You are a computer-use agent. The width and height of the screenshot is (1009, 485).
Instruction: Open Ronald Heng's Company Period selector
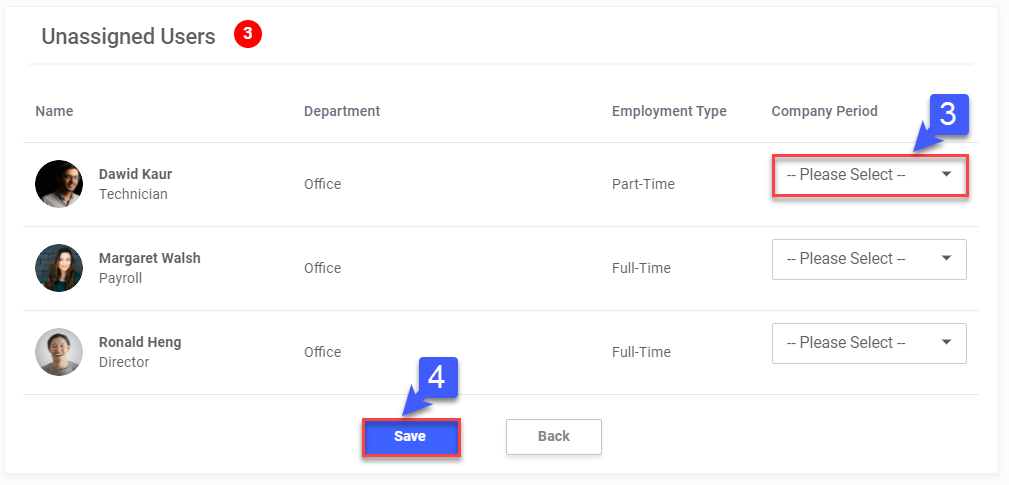click(x=869, y=343)
